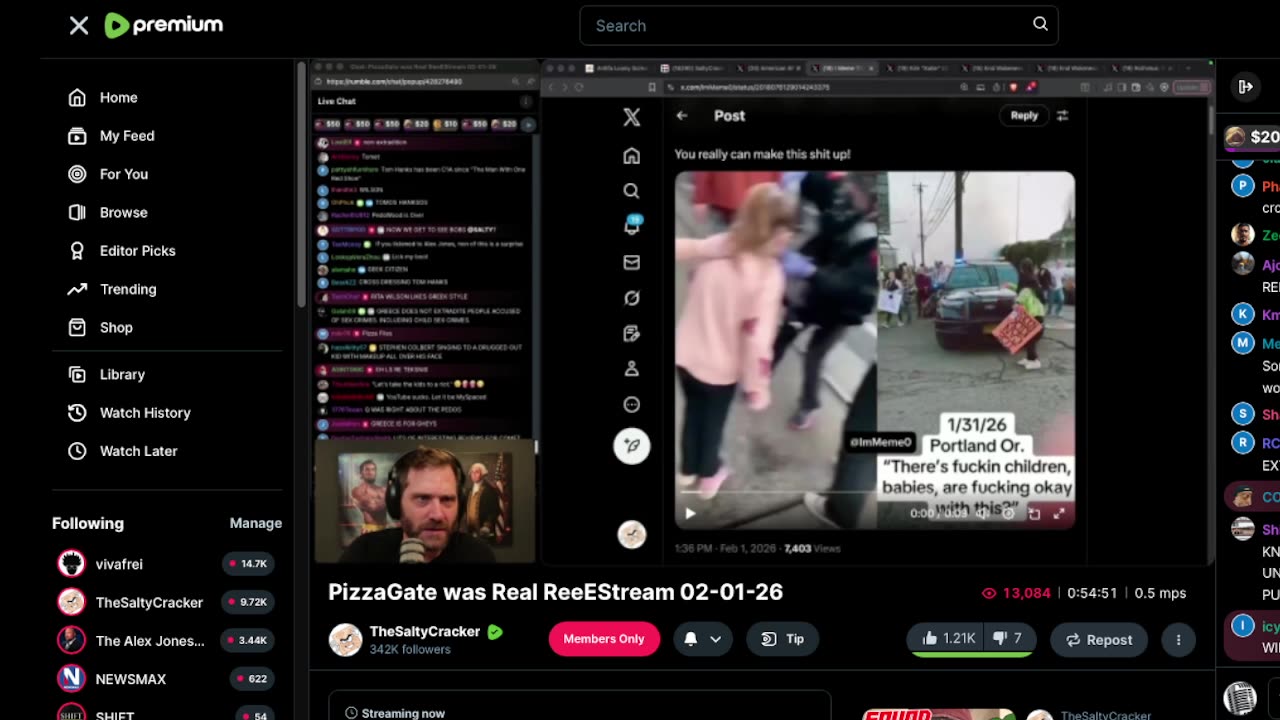Click the Members Only button

coord(604,639)
